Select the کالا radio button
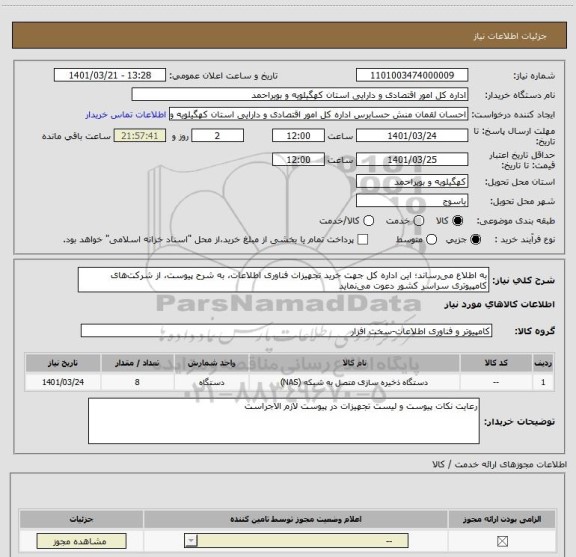The image size is (576, 557). click(457, 220)
